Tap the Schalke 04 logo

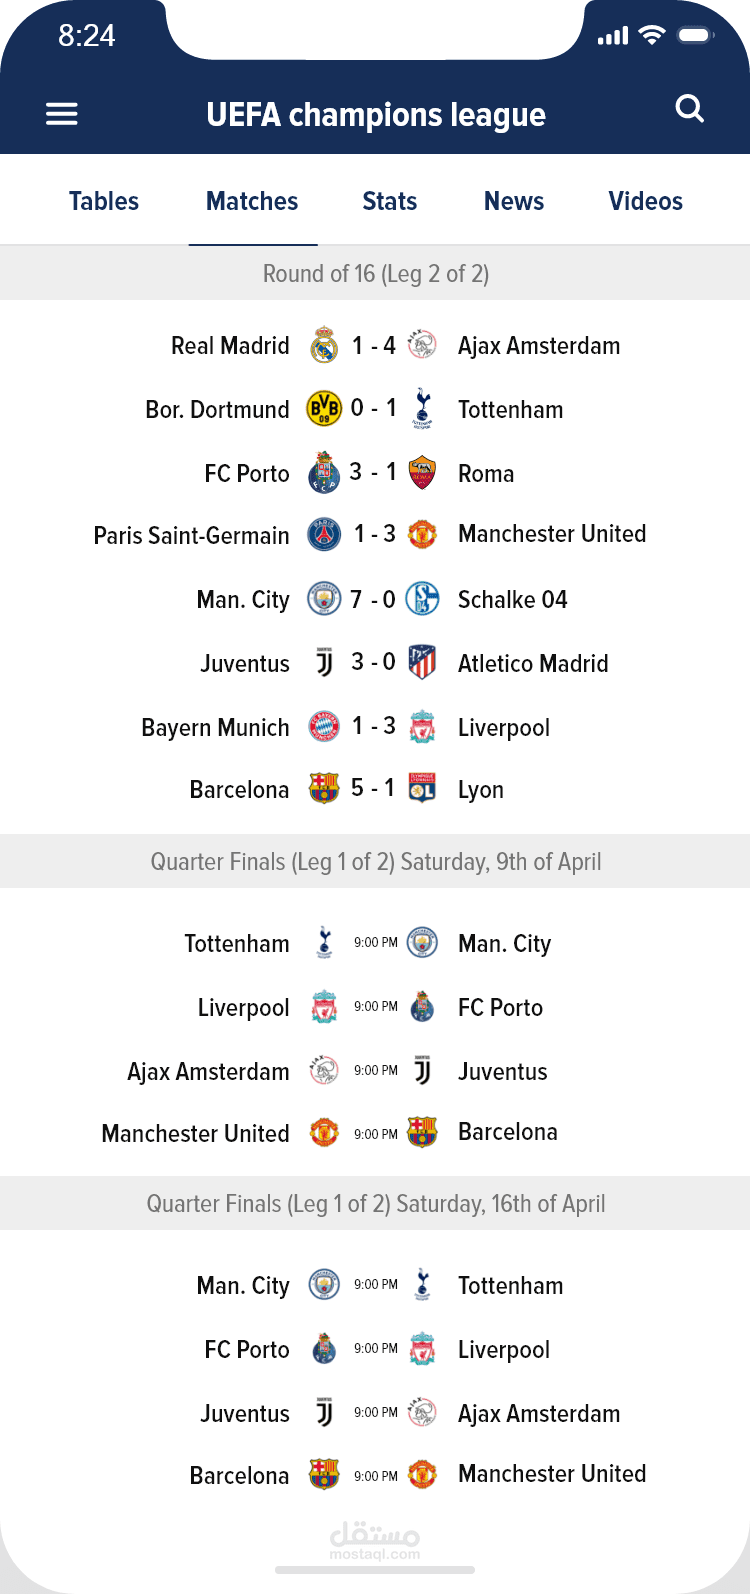pyautogui.click(x=423, y=599)
